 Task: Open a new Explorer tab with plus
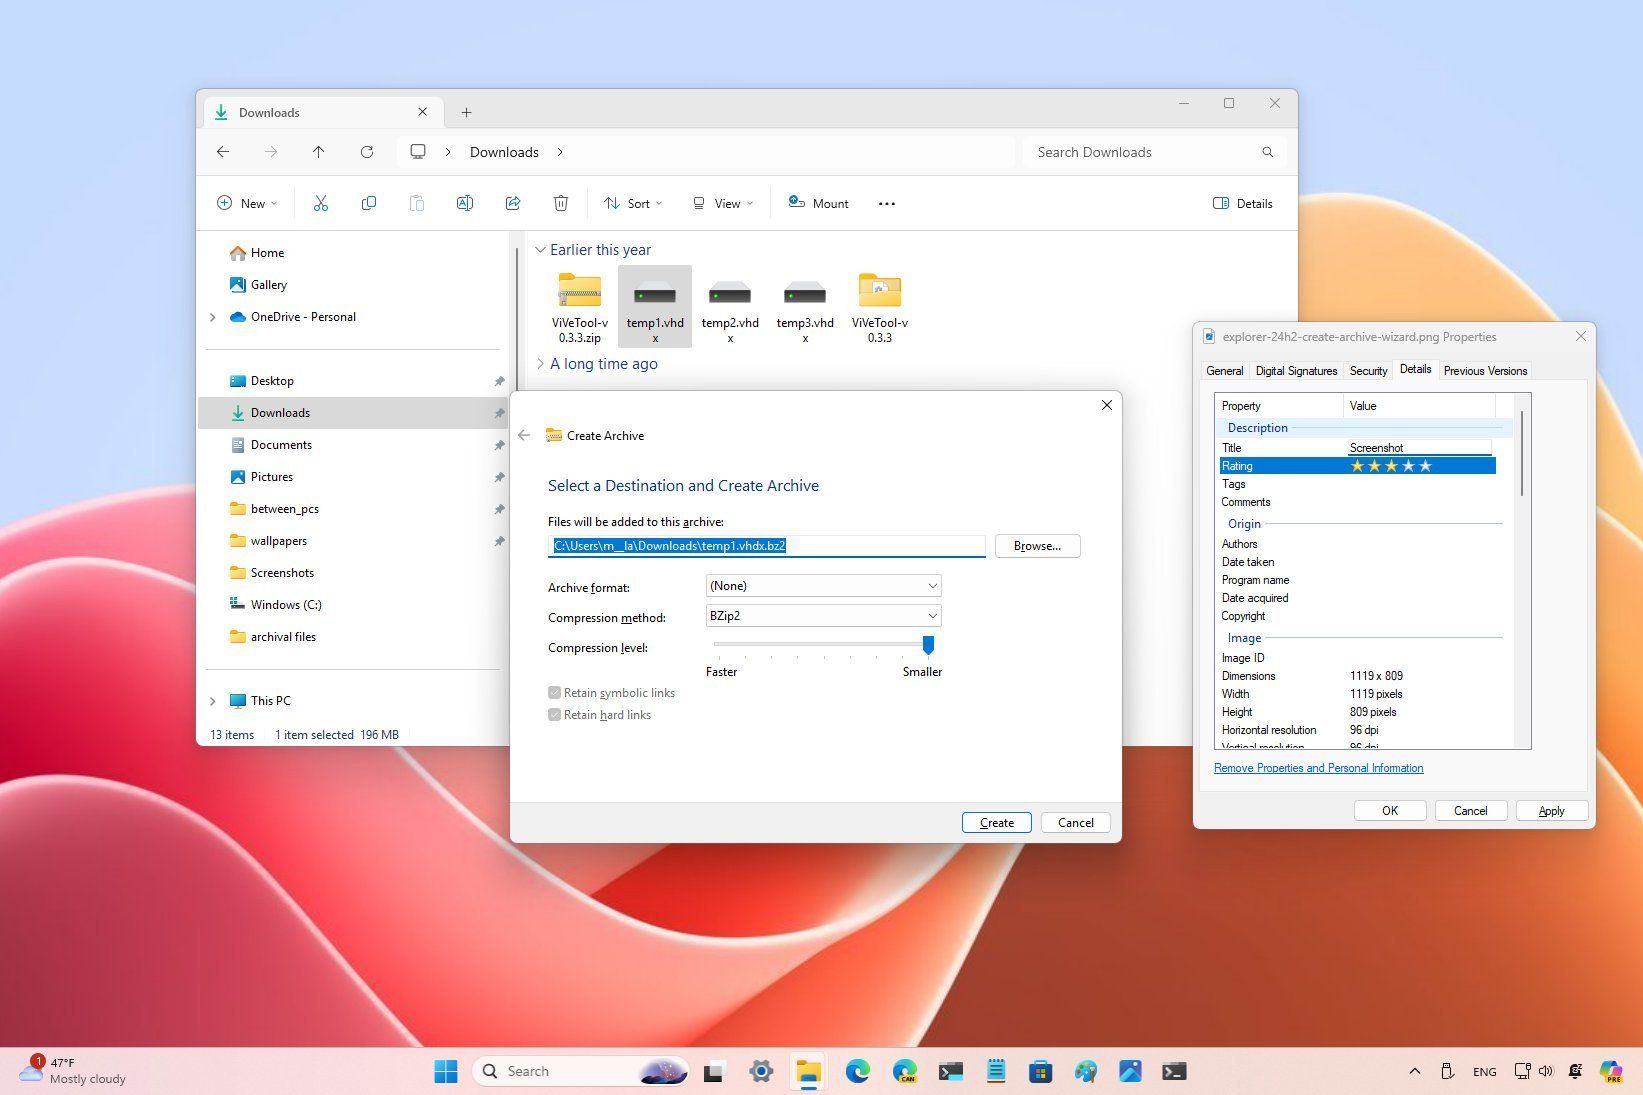coord(466,112)
